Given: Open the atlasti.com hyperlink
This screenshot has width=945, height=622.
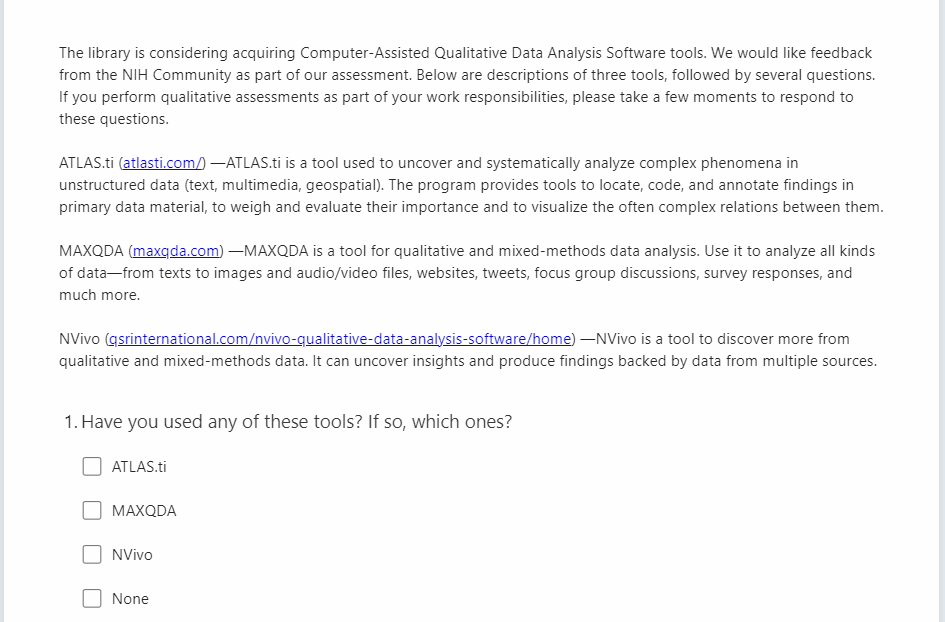Looking at the screenshot, I should coord(162,163).
